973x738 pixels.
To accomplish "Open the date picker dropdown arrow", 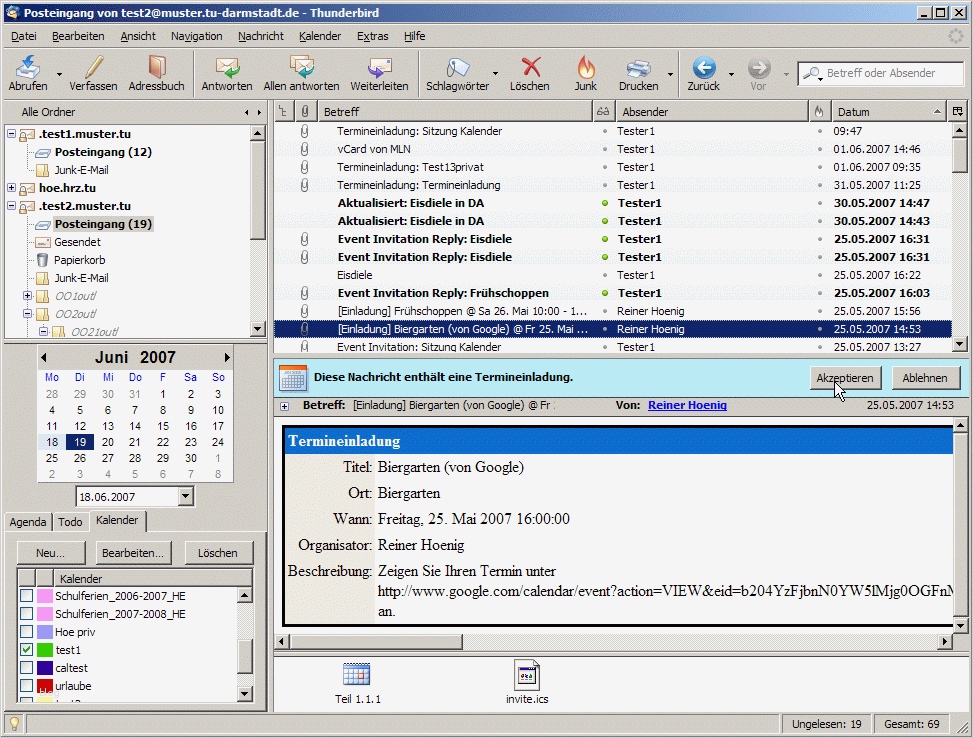I will 185,496.
